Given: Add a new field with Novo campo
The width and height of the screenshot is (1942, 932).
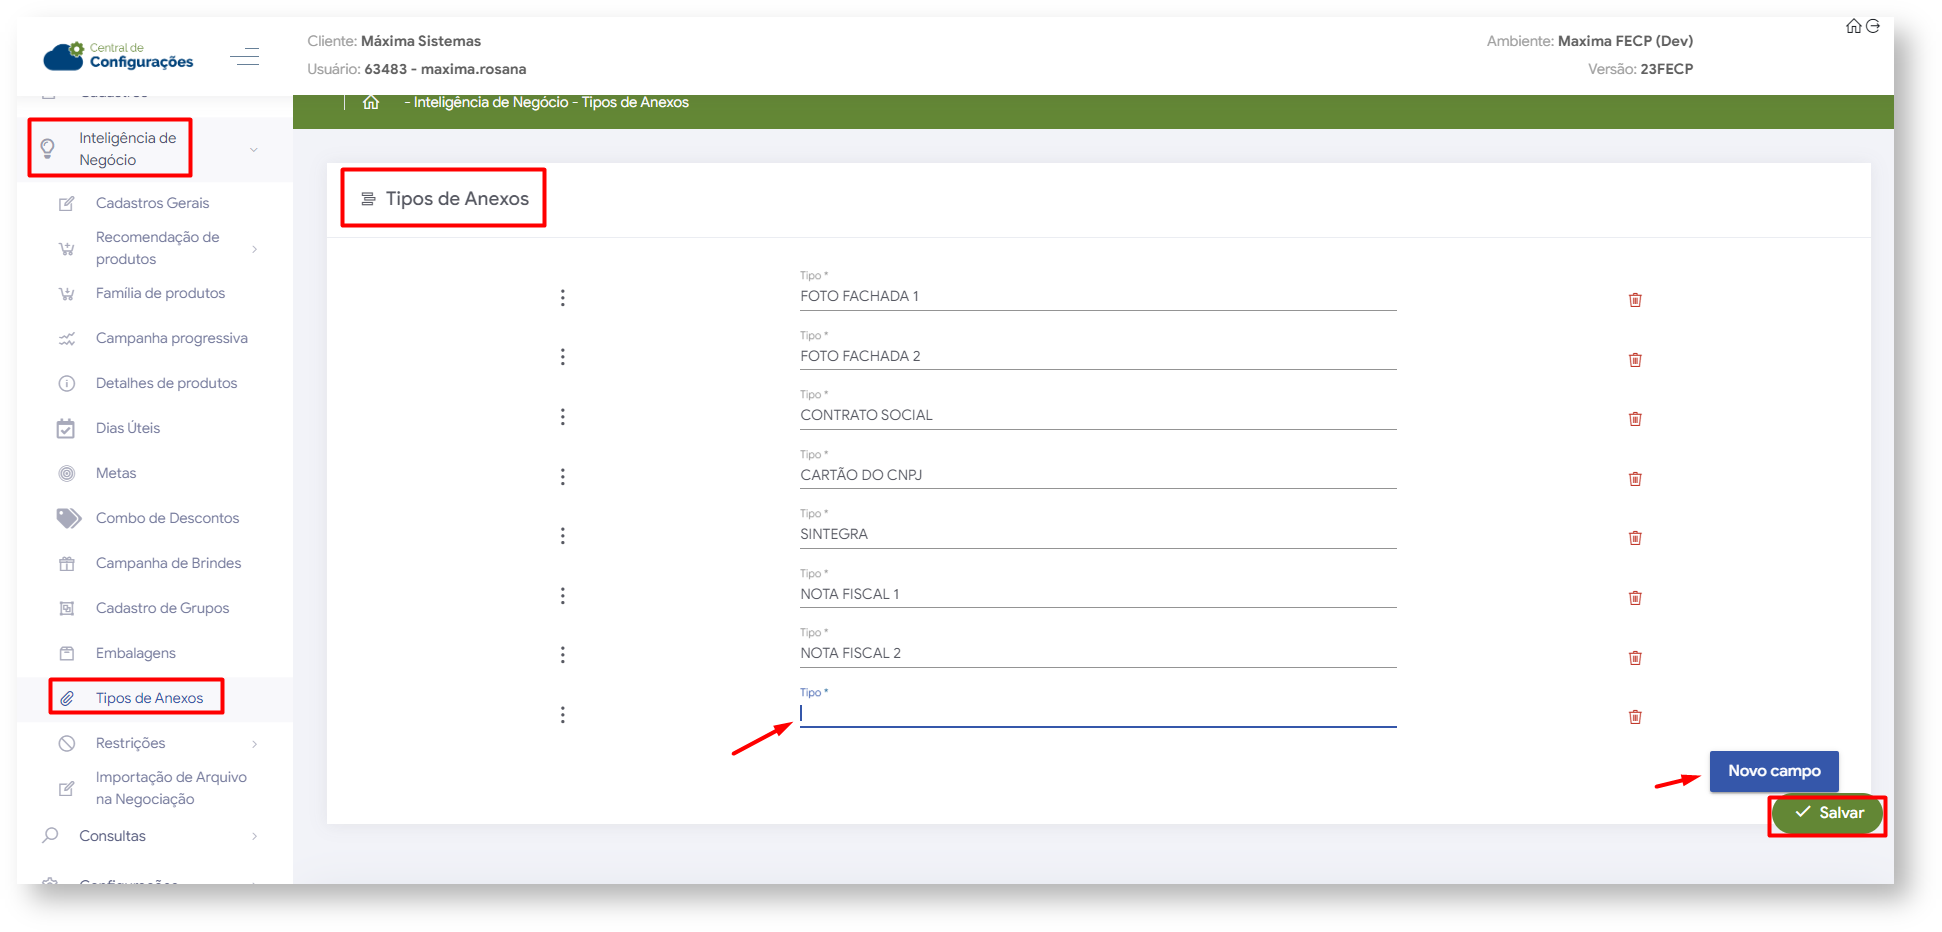Looking at the screenshot, I should coord(1774,771).
